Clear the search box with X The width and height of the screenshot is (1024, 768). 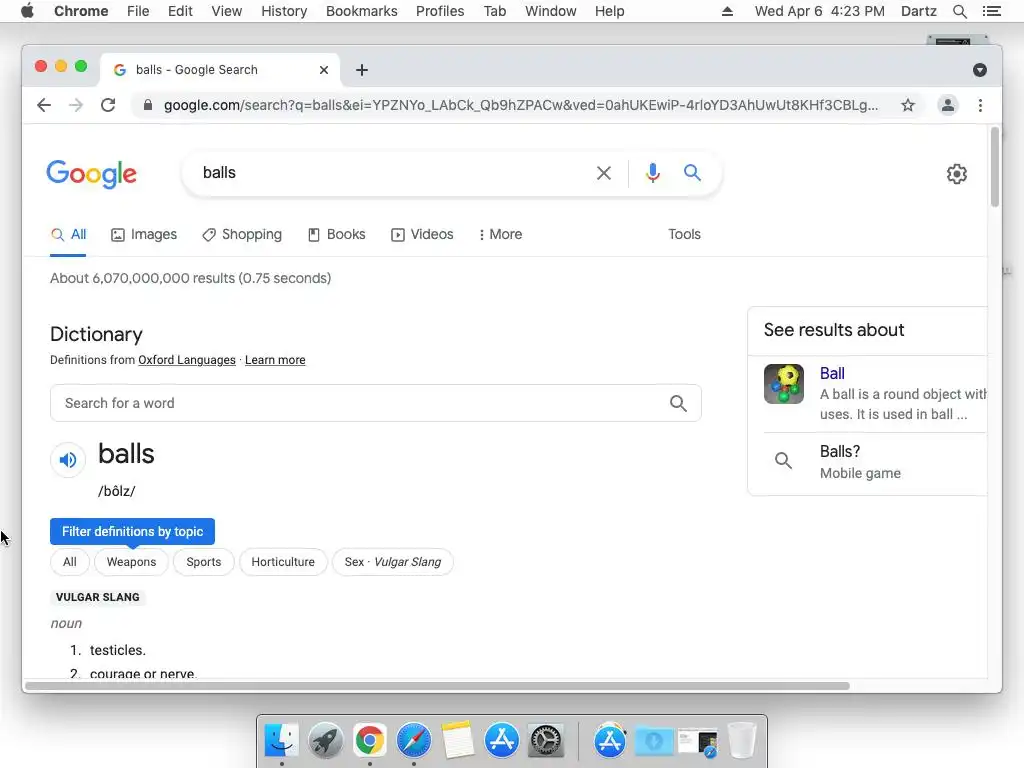tap(604, 173)
